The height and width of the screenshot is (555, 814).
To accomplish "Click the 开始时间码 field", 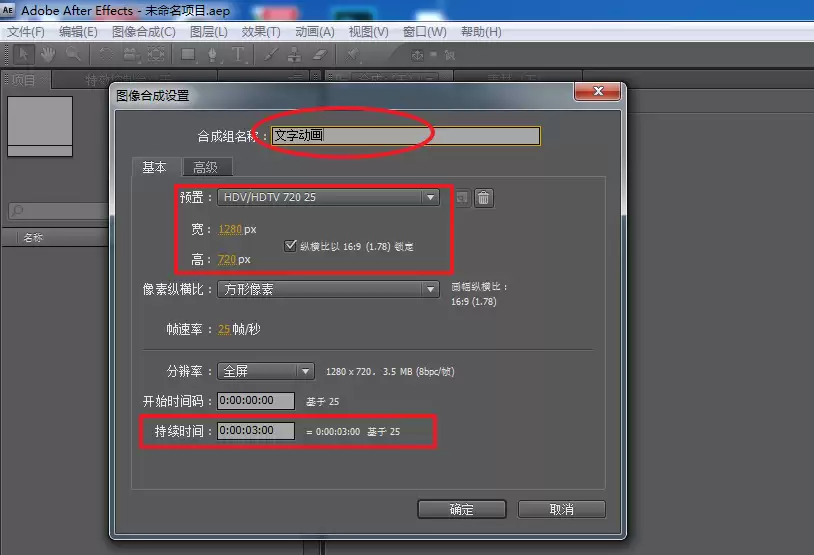I will [256, 400].
